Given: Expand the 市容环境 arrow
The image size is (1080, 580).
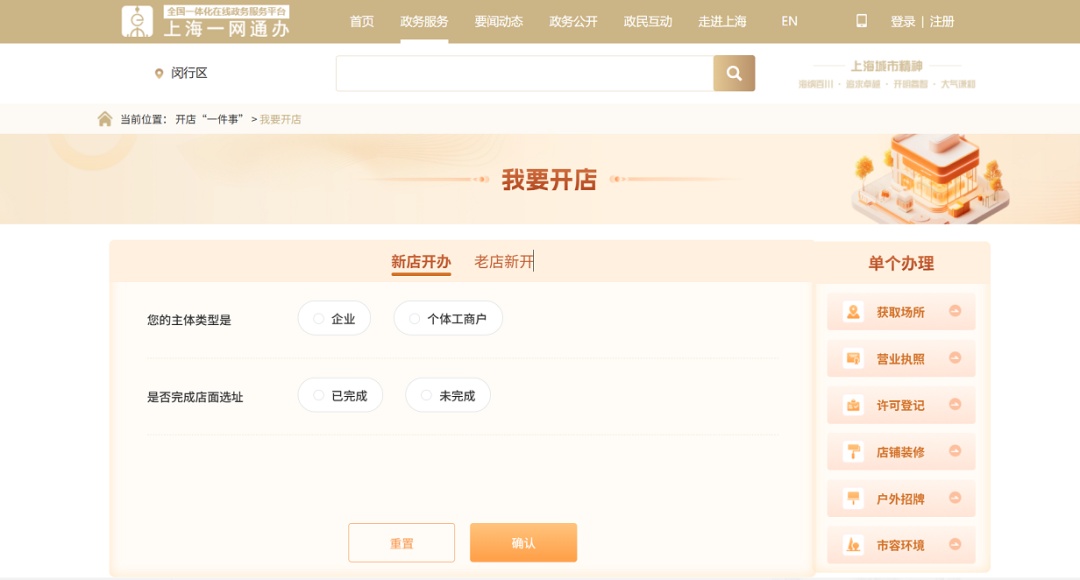Looking at the screenshot, I should 955,544.
